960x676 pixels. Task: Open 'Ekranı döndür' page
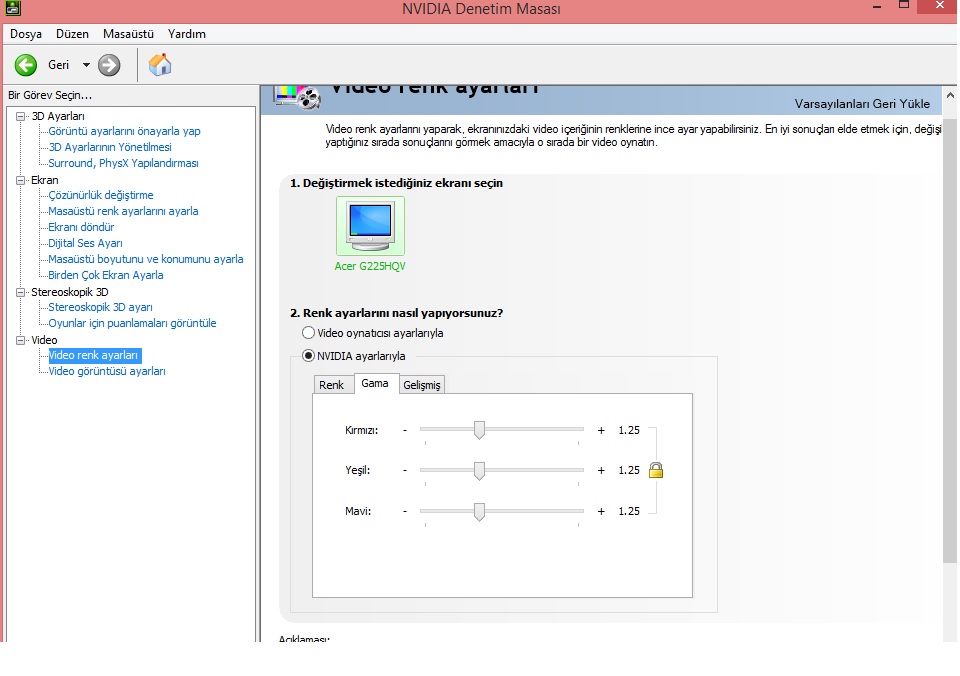coord(81,227)
